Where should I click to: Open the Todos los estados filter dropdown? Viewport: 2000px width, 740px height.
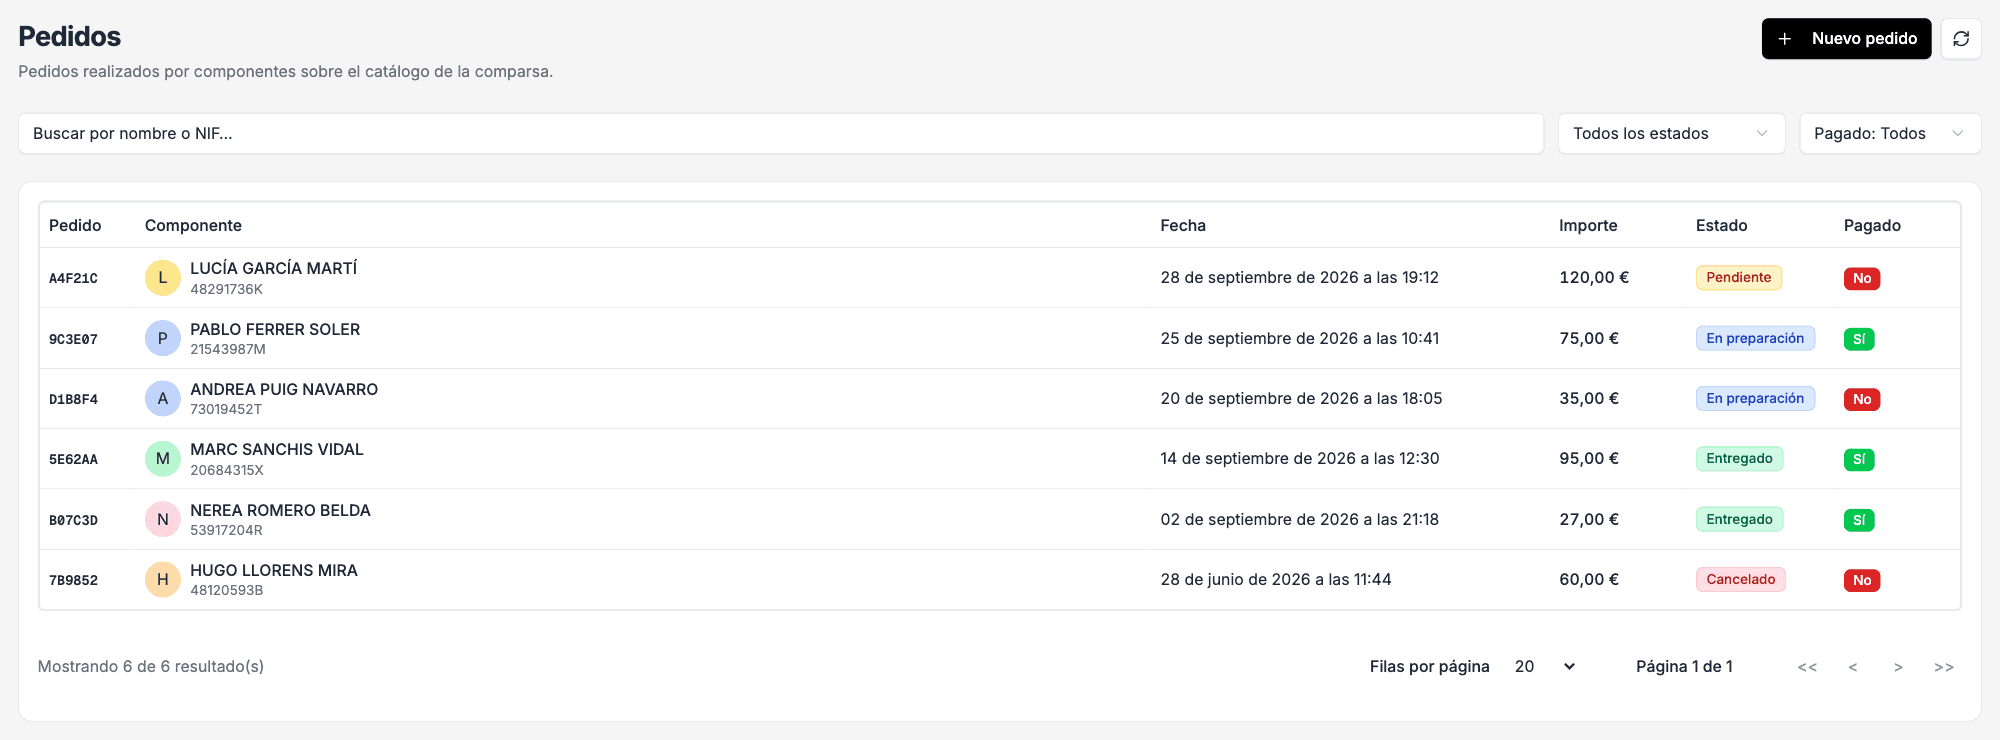pos(1671,134)
